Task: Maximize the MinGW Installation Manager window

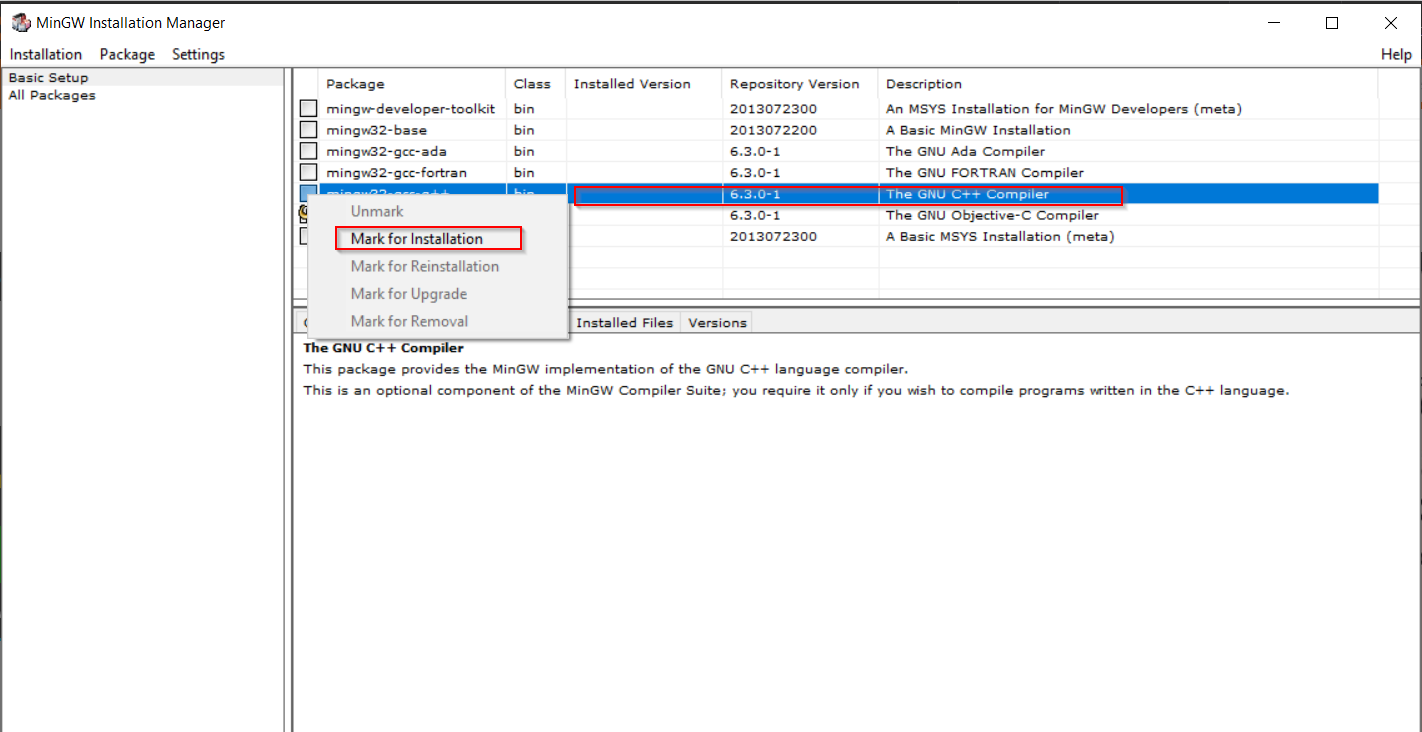Action: [1332, 23]
